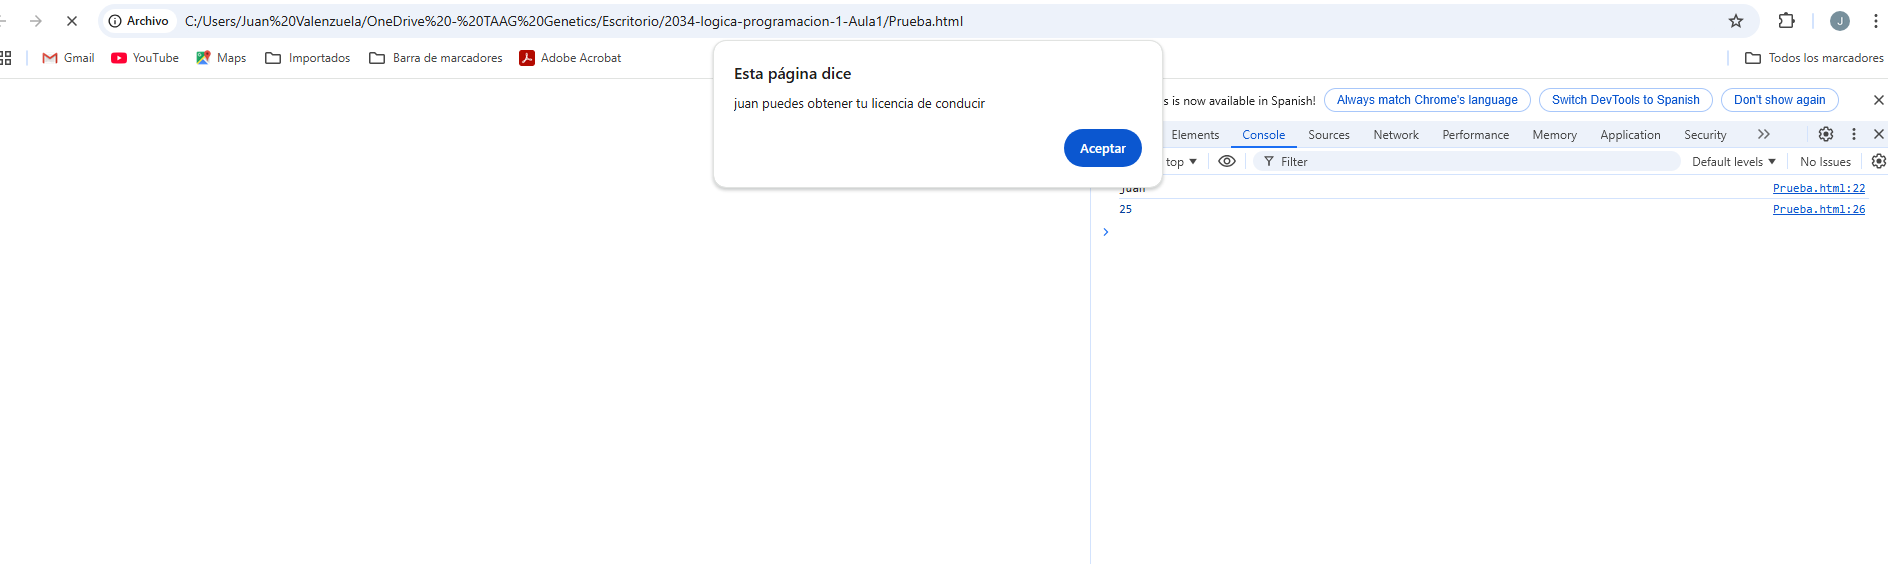Dismiss the DevTools language infobar
1888x564 pixels.
coord(1878,100)
